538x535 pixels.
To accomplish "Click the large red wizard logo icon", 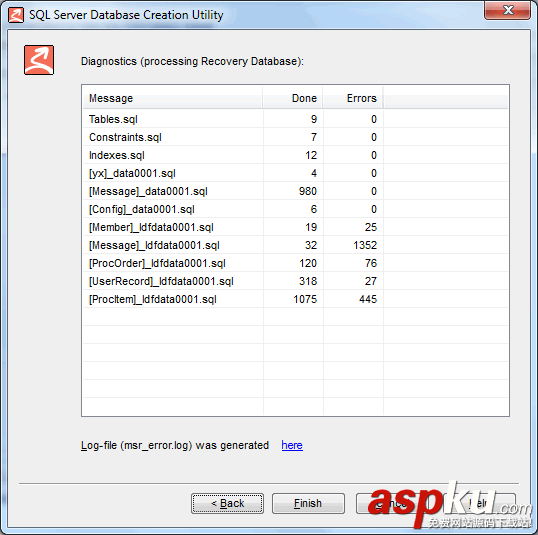I will click(x=39, y=60).
